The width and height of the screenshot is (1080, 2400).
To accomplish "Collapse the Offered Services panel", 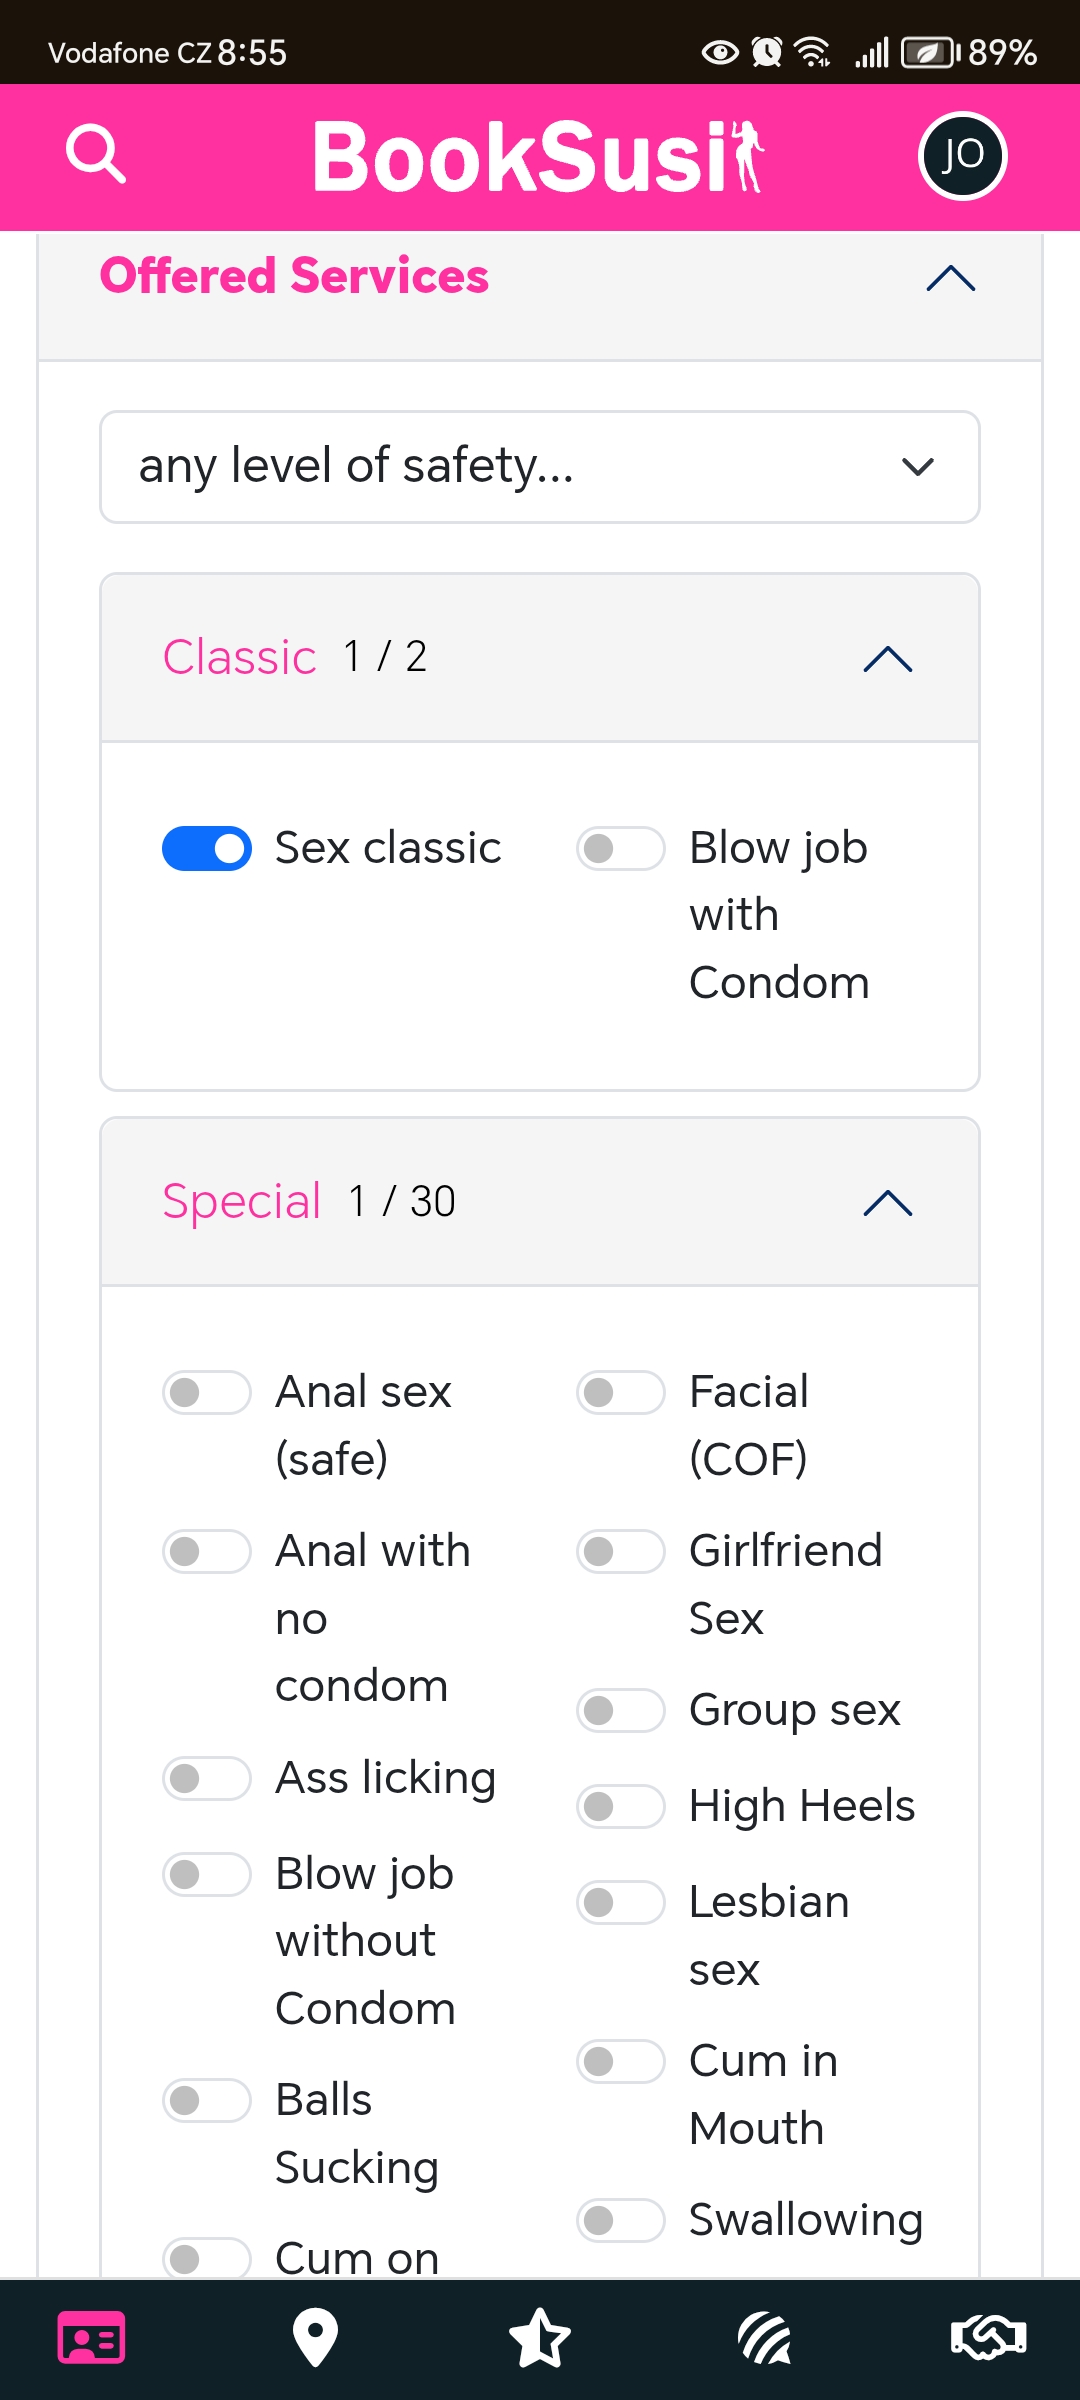I will tap(950, 277).
